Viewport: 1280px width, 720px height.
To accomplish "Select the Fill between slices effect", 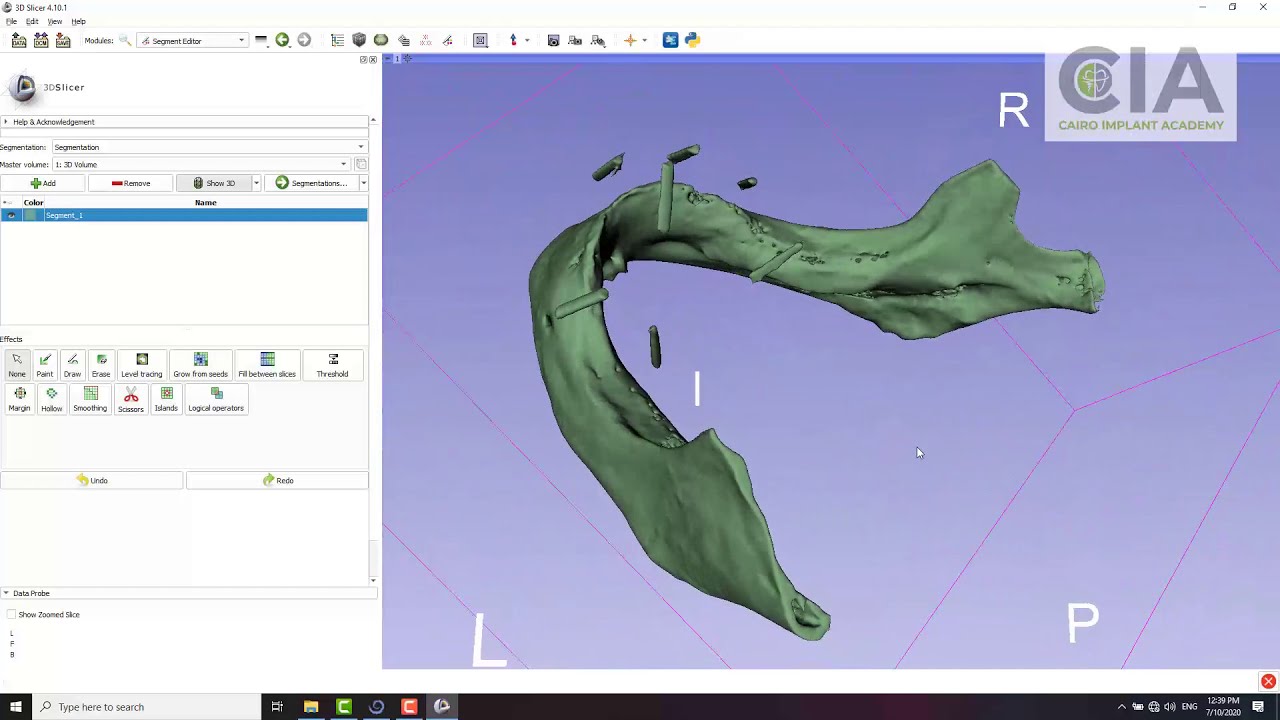I will [x=267, y=365].
